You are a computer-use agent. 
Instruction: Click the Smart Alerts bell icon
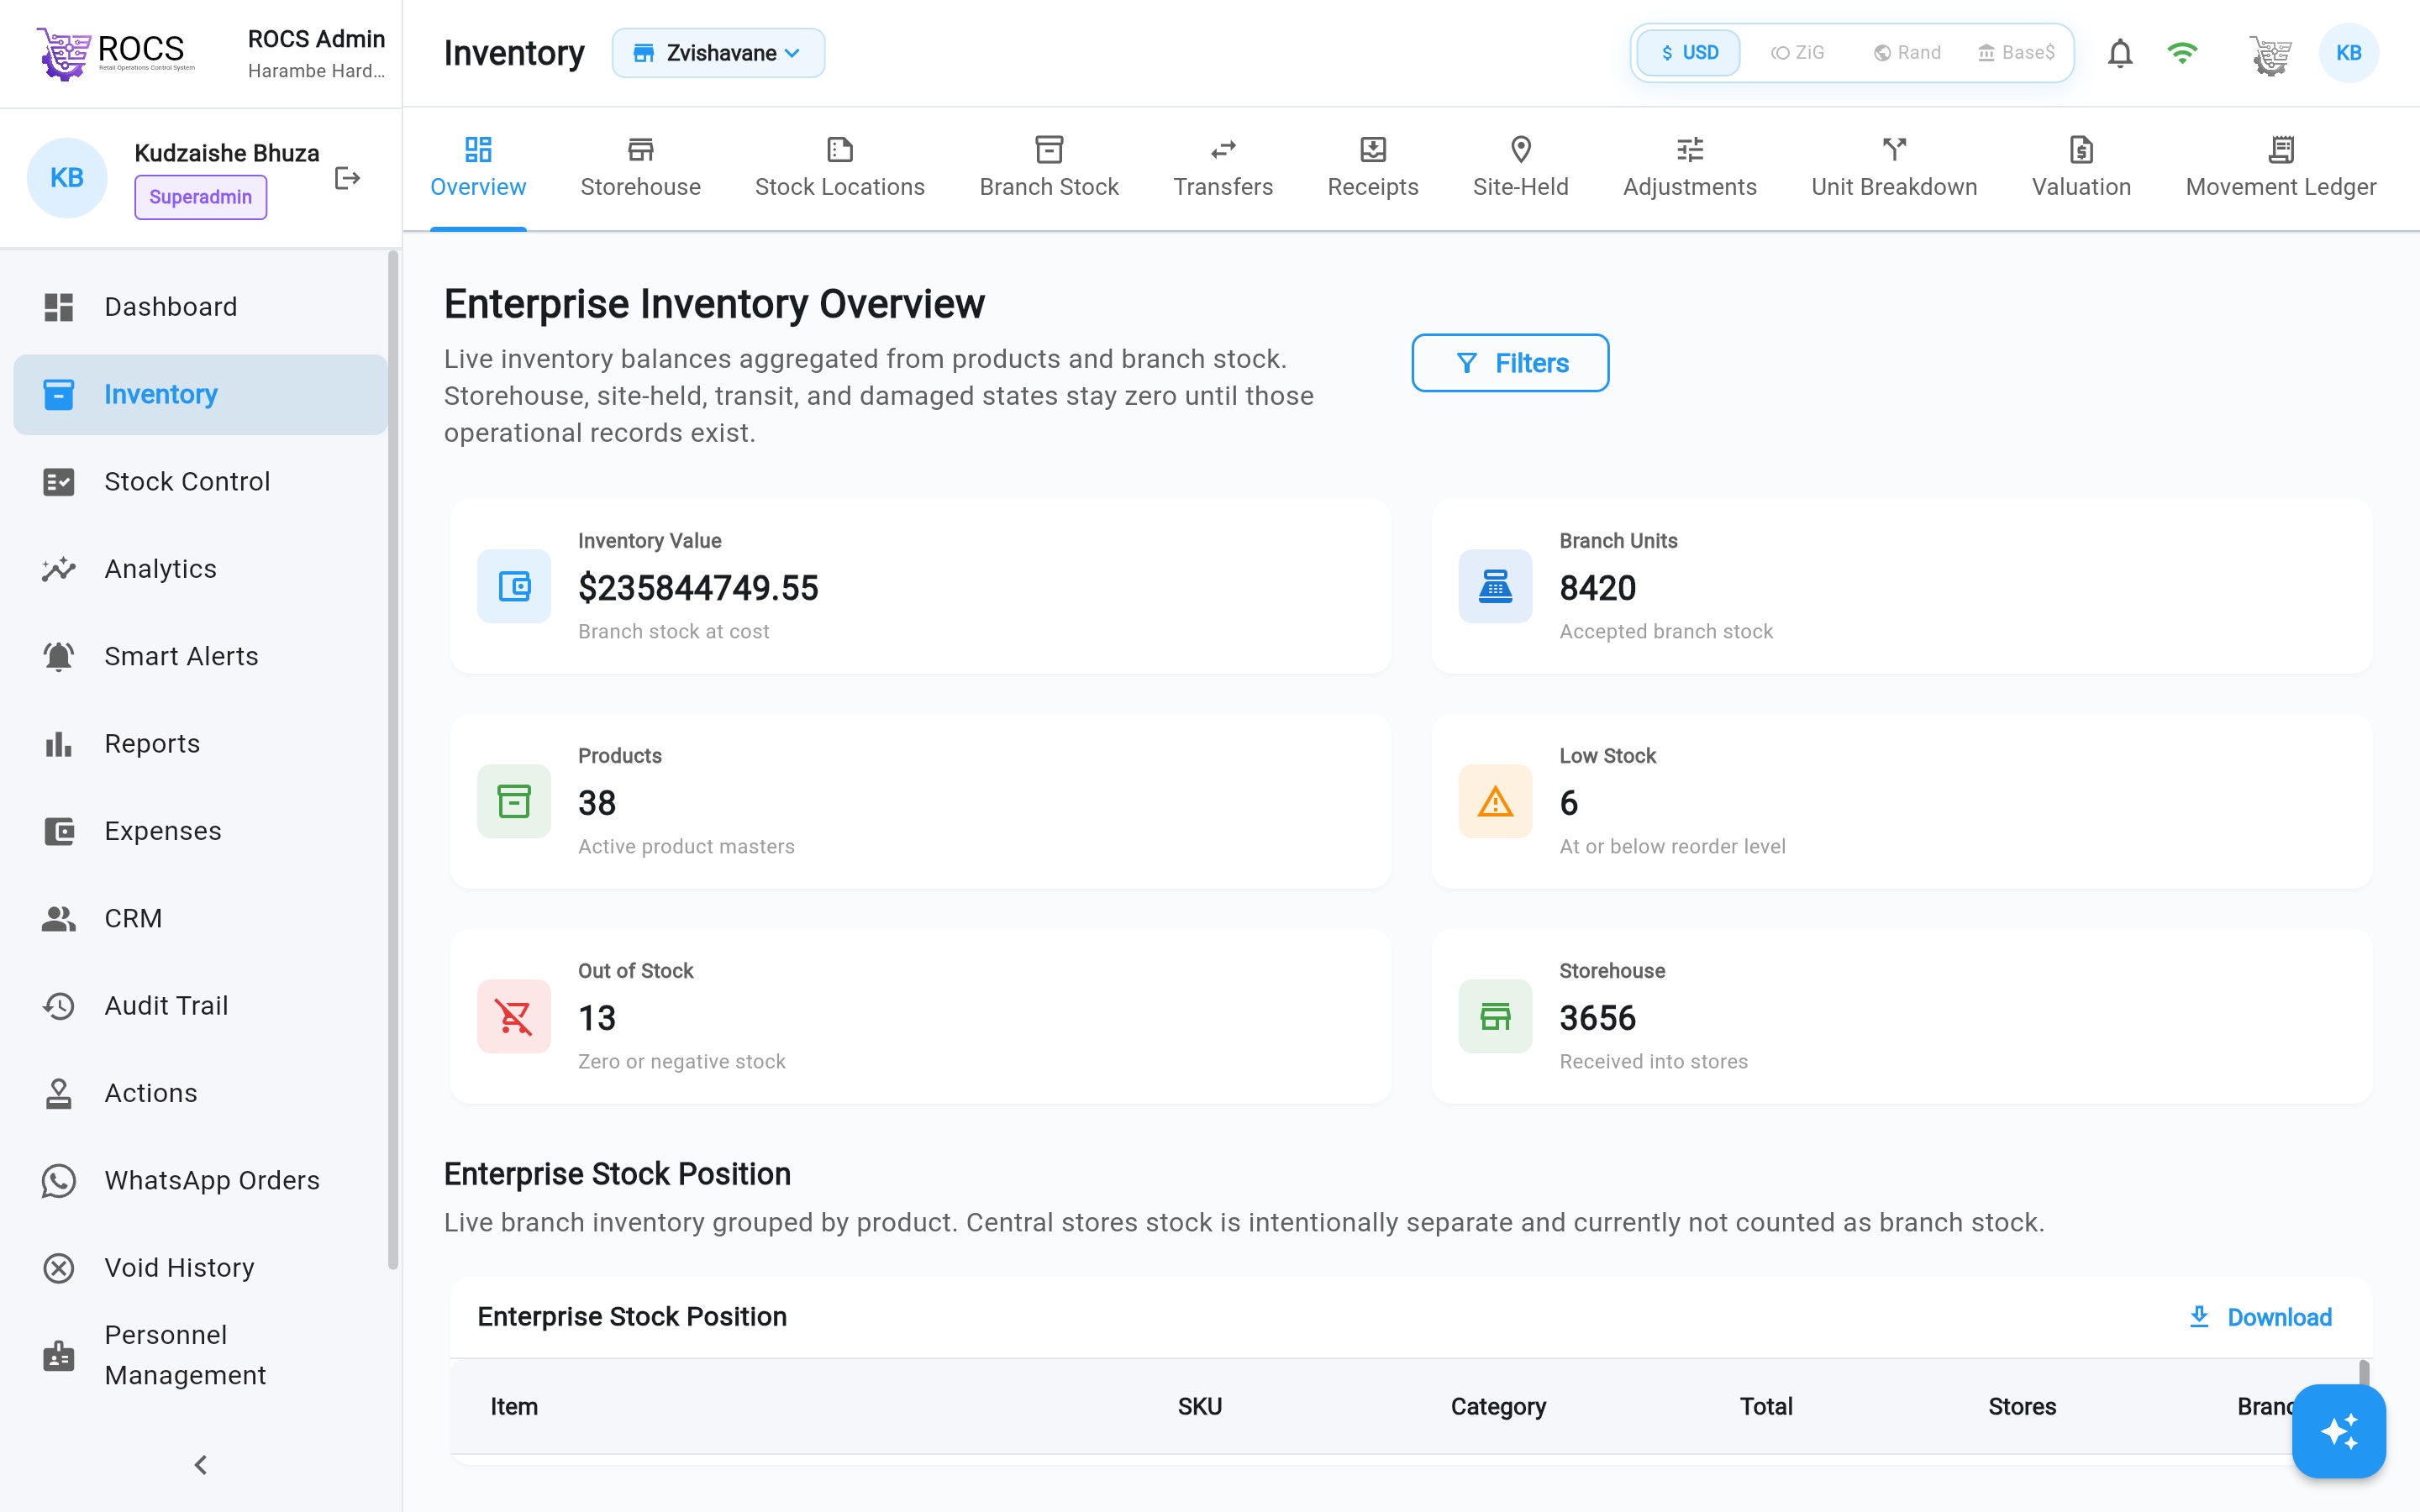click(59, 656)
